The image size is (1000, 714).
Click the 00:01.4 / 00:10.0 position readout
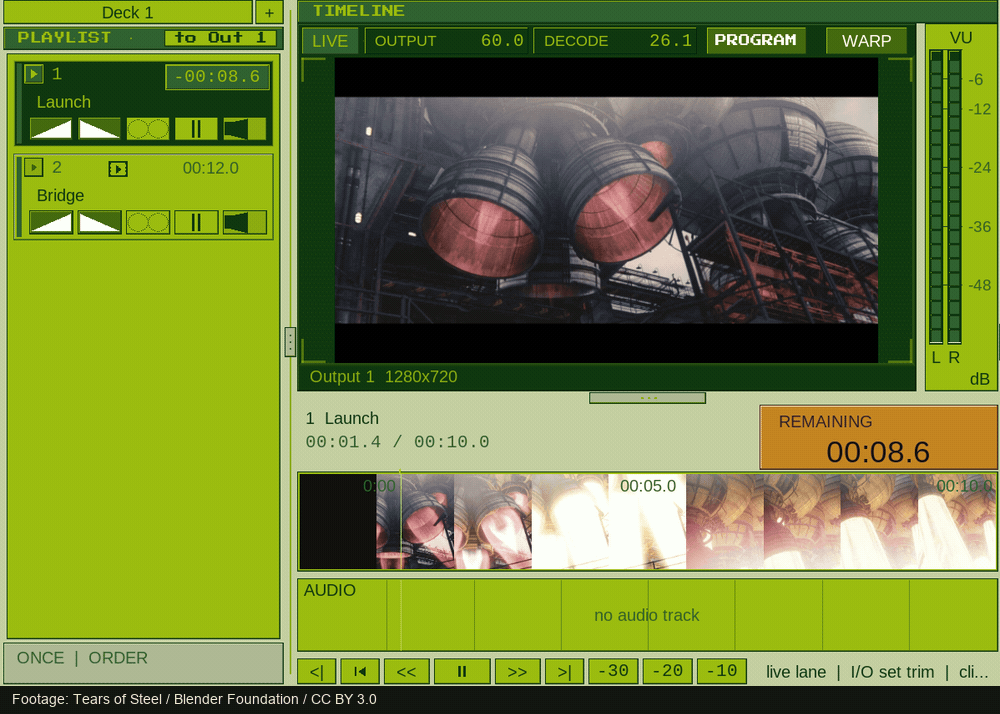tap(397, 442)
